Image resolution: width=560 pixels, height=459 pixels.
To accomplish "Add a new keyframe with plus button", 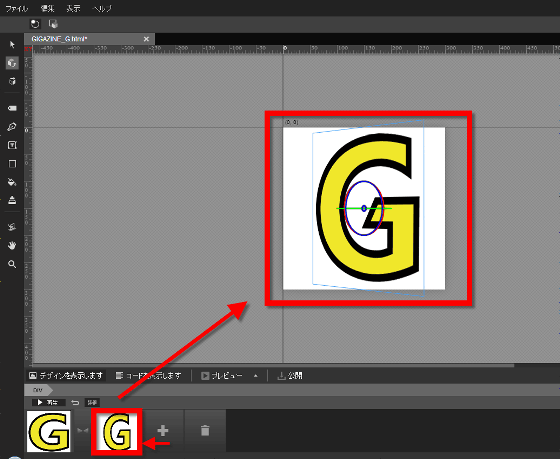I will (x=163, y=430).
